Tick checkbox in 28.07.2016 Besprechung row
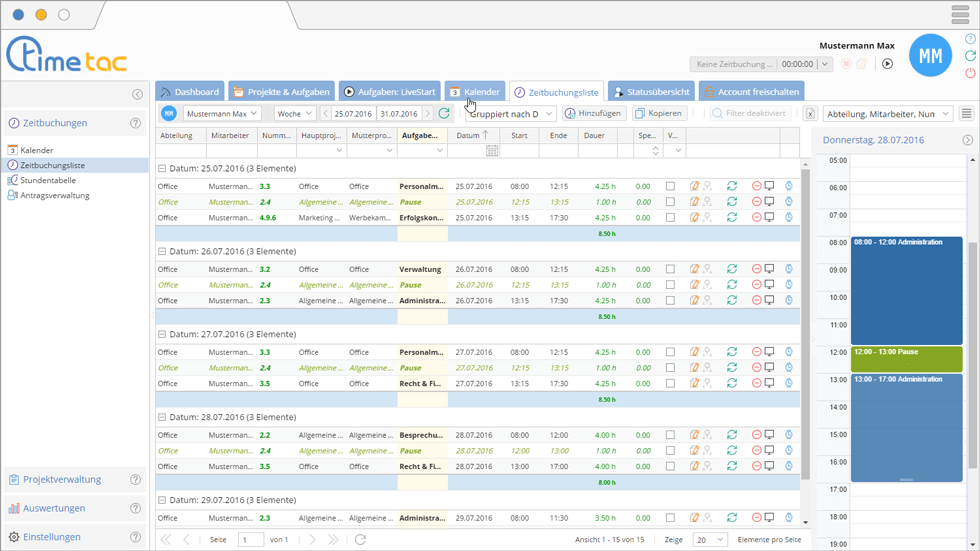Viewport: 980px width, 551px height. coord(670,435)
